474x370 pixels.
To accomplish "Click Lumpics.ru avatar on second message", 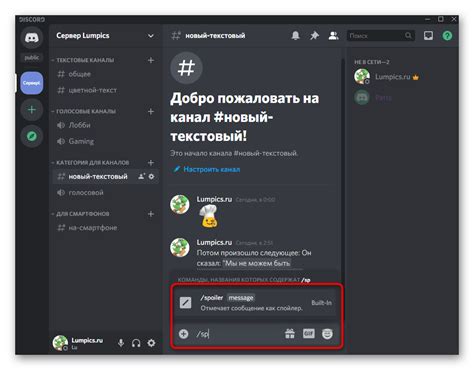I will [x=180, y=247].
